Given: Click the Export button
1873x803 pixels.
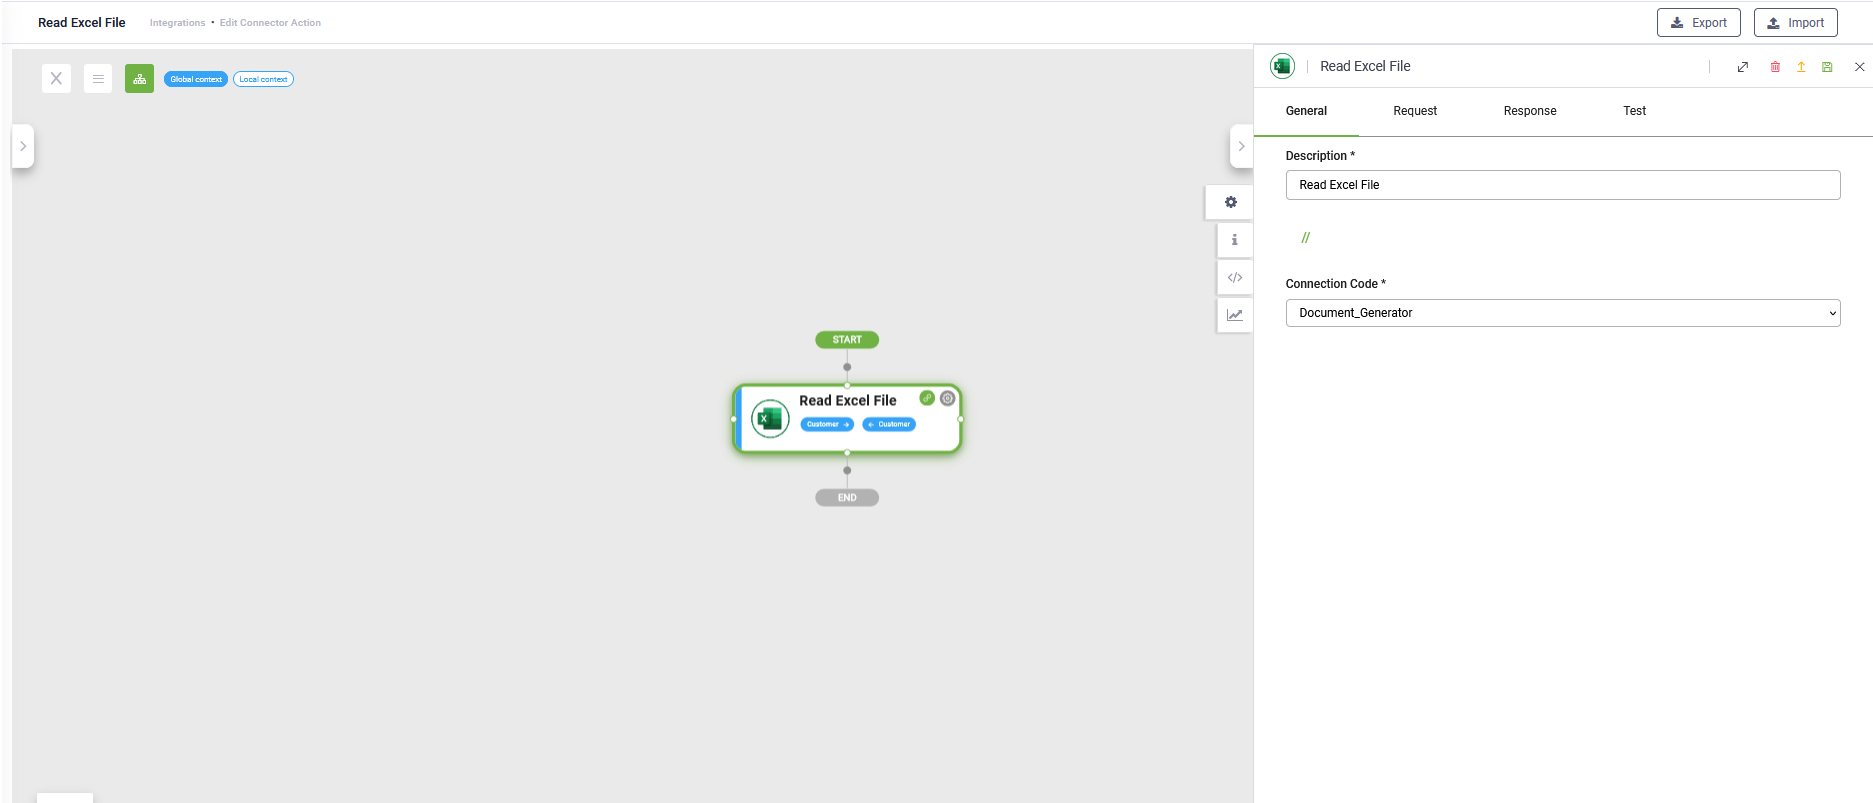Looking at the screenshot, I should pos(1698,23).
